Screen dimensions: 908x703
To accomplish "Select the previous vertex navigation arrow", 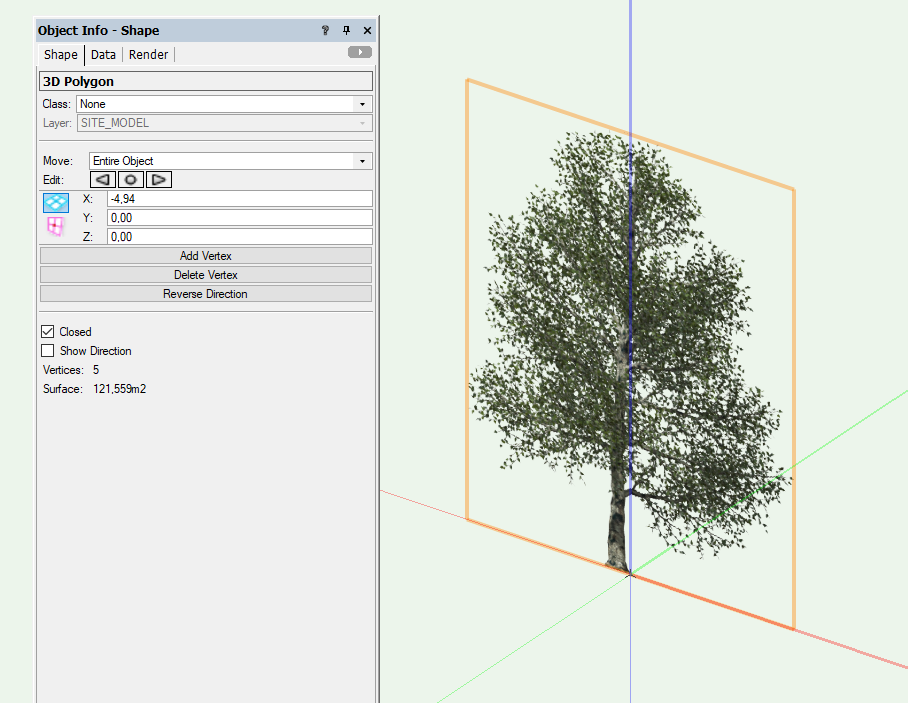I will coord(102,179).
